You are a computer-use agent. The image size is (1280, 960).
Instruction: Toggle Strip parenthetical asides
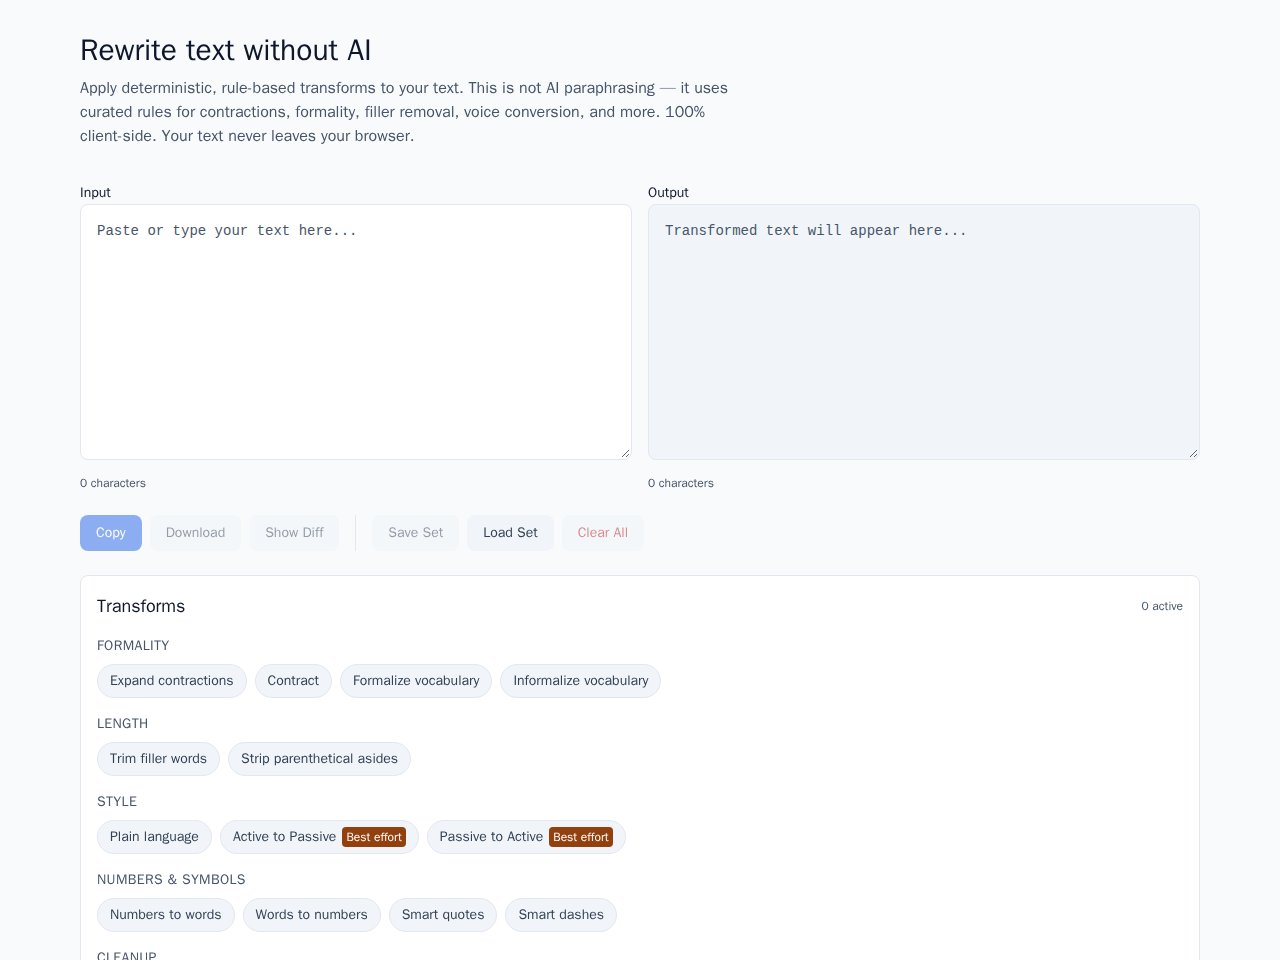pyautogui.click(x=319, y=759)
